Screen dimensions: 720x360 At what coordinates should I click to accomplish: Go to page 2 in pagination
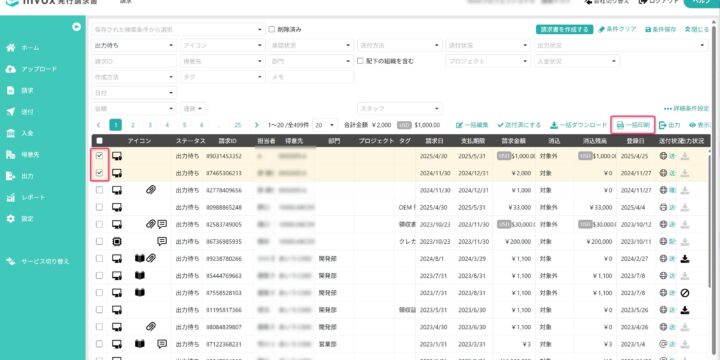point(132,125)
